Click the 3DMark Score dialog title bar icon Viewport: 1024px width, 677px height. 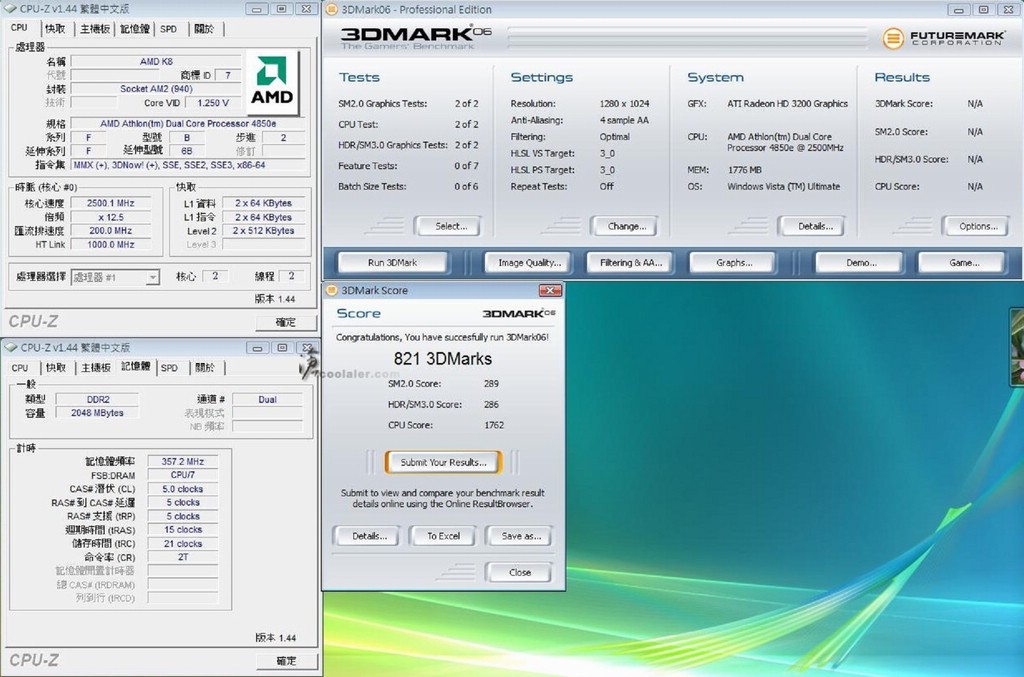(332, 291)
